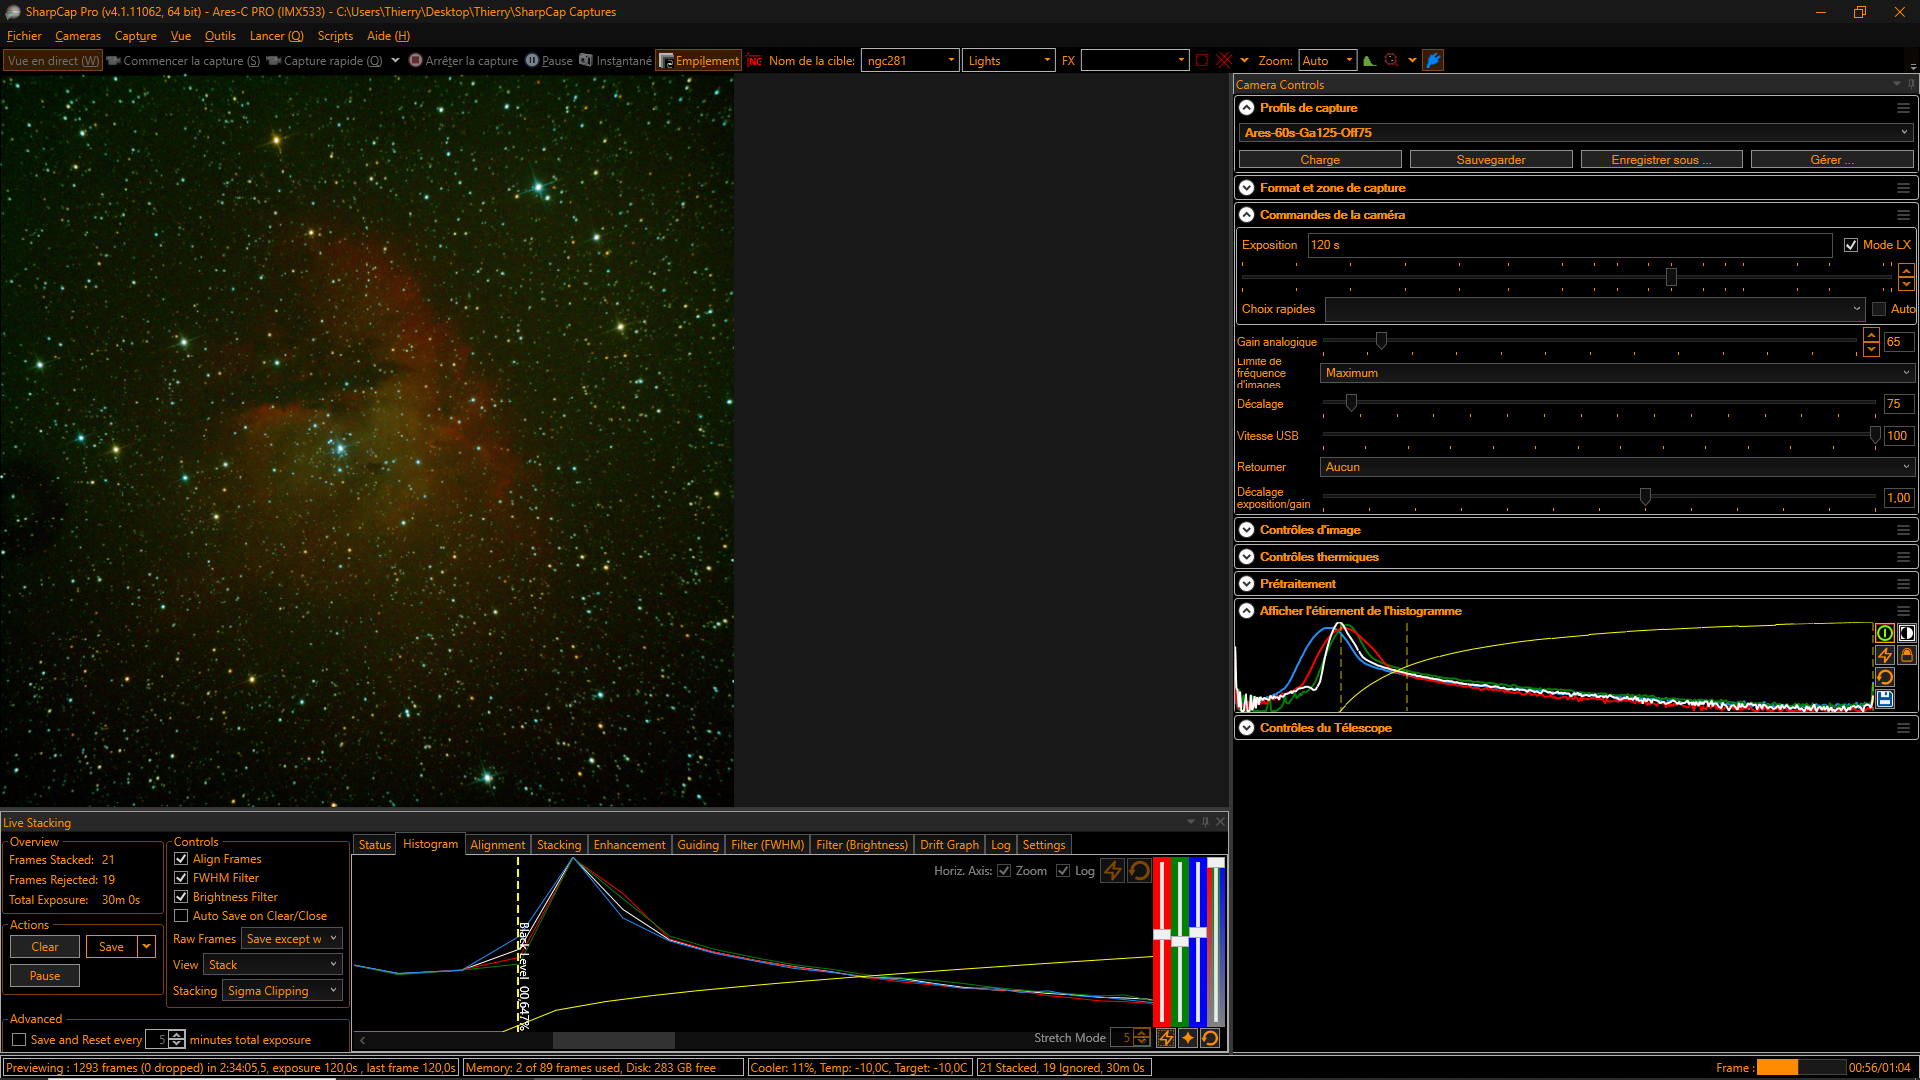Click the reset icon below the colour sliders

point(1210,1038)
